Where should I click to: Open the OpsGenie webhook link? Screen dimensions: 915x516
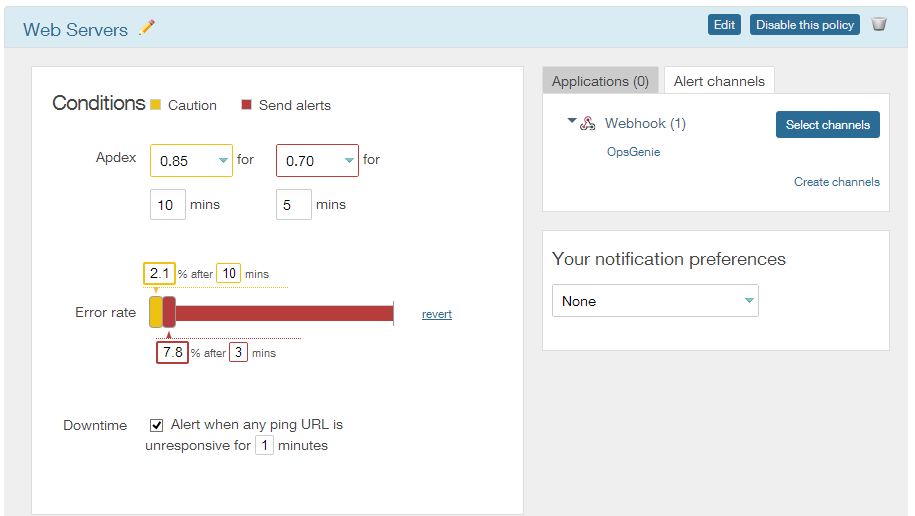point(633,152)
